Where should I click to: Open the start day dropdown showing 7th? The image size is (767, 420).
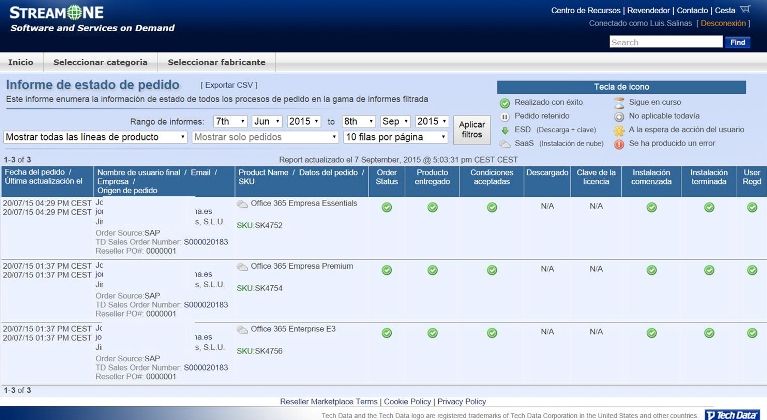(230, 121)
